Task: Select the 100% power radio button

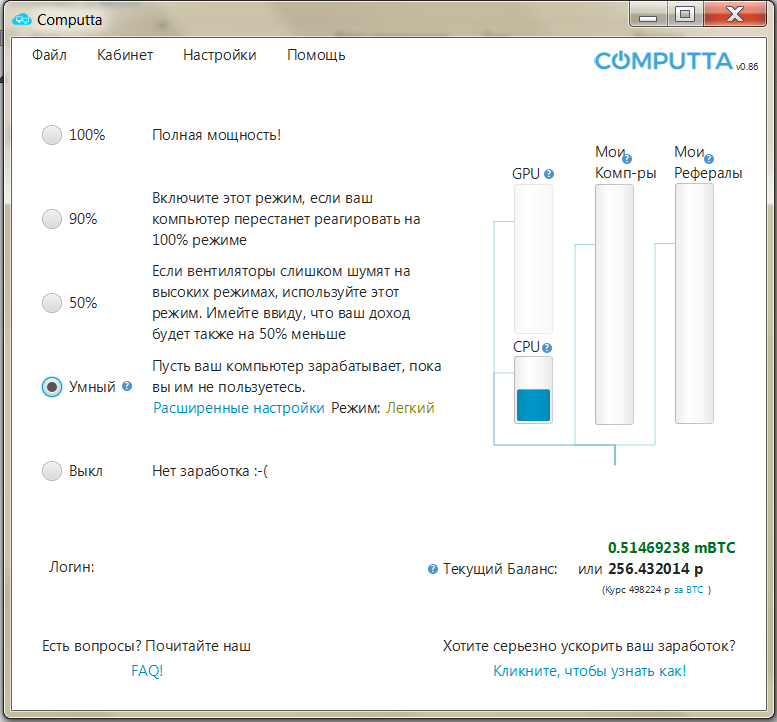Action: [x=52, y=135]
